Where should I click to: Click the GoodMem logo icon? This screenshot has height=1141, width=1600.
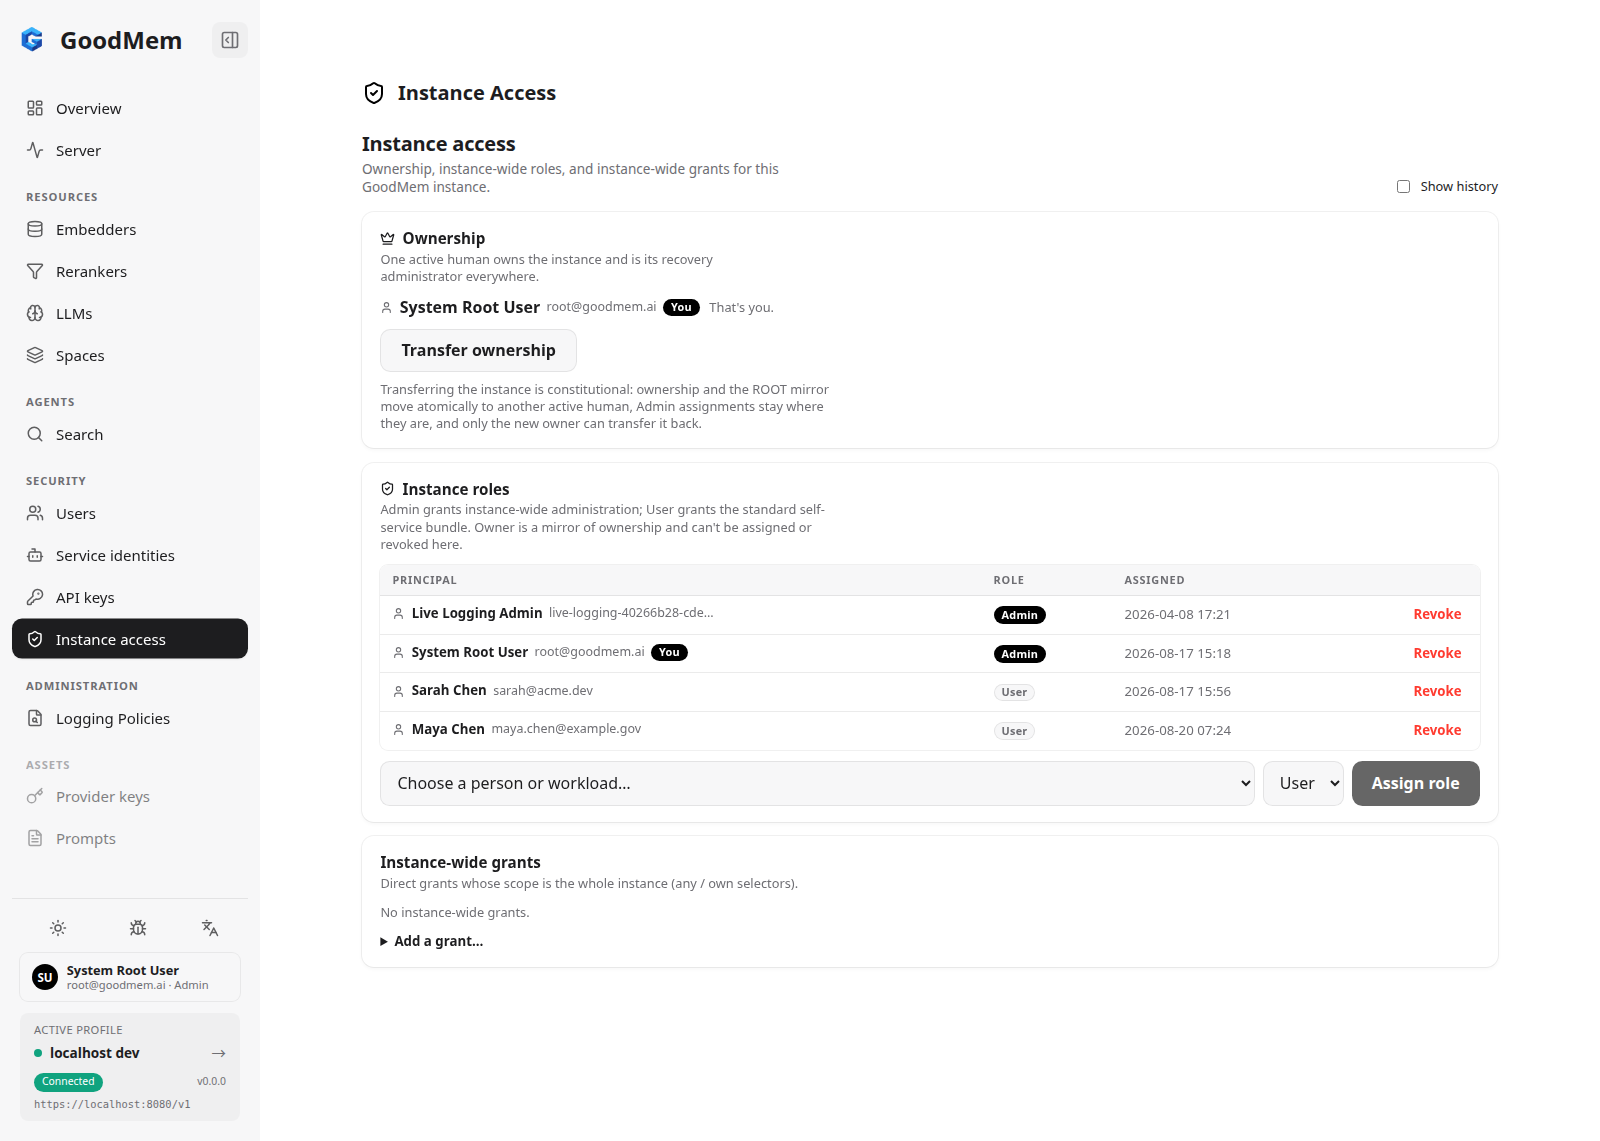pyautogui.click(x=32, y=40)
